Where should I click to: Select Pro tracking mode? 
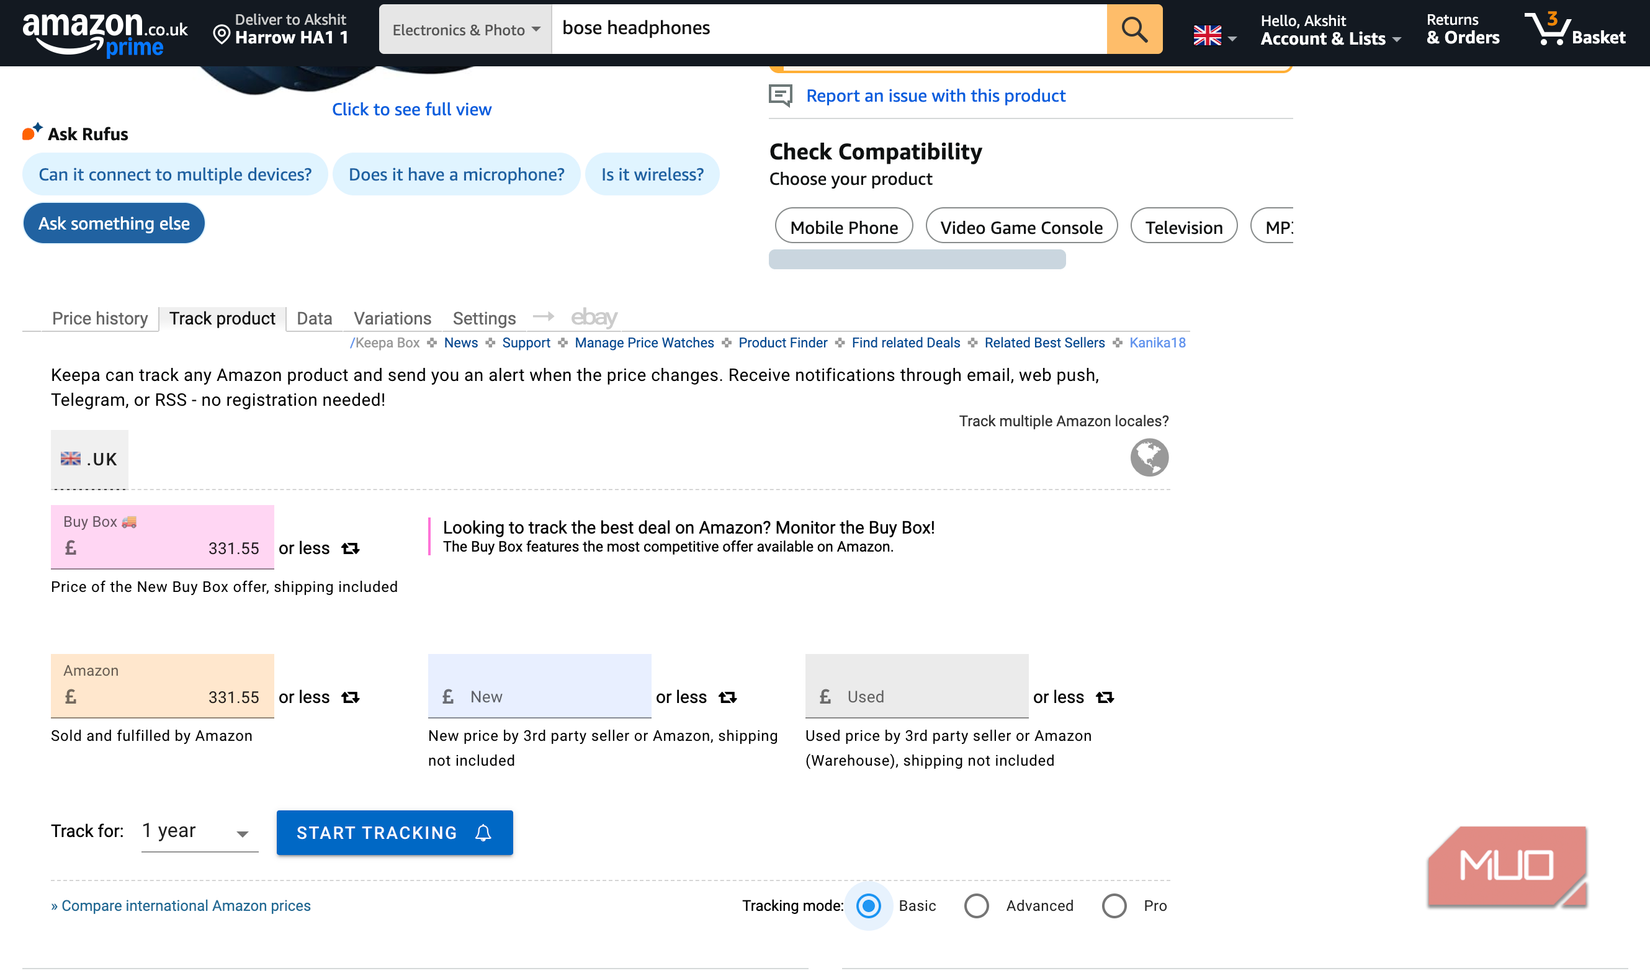[x=1114, y=906]
